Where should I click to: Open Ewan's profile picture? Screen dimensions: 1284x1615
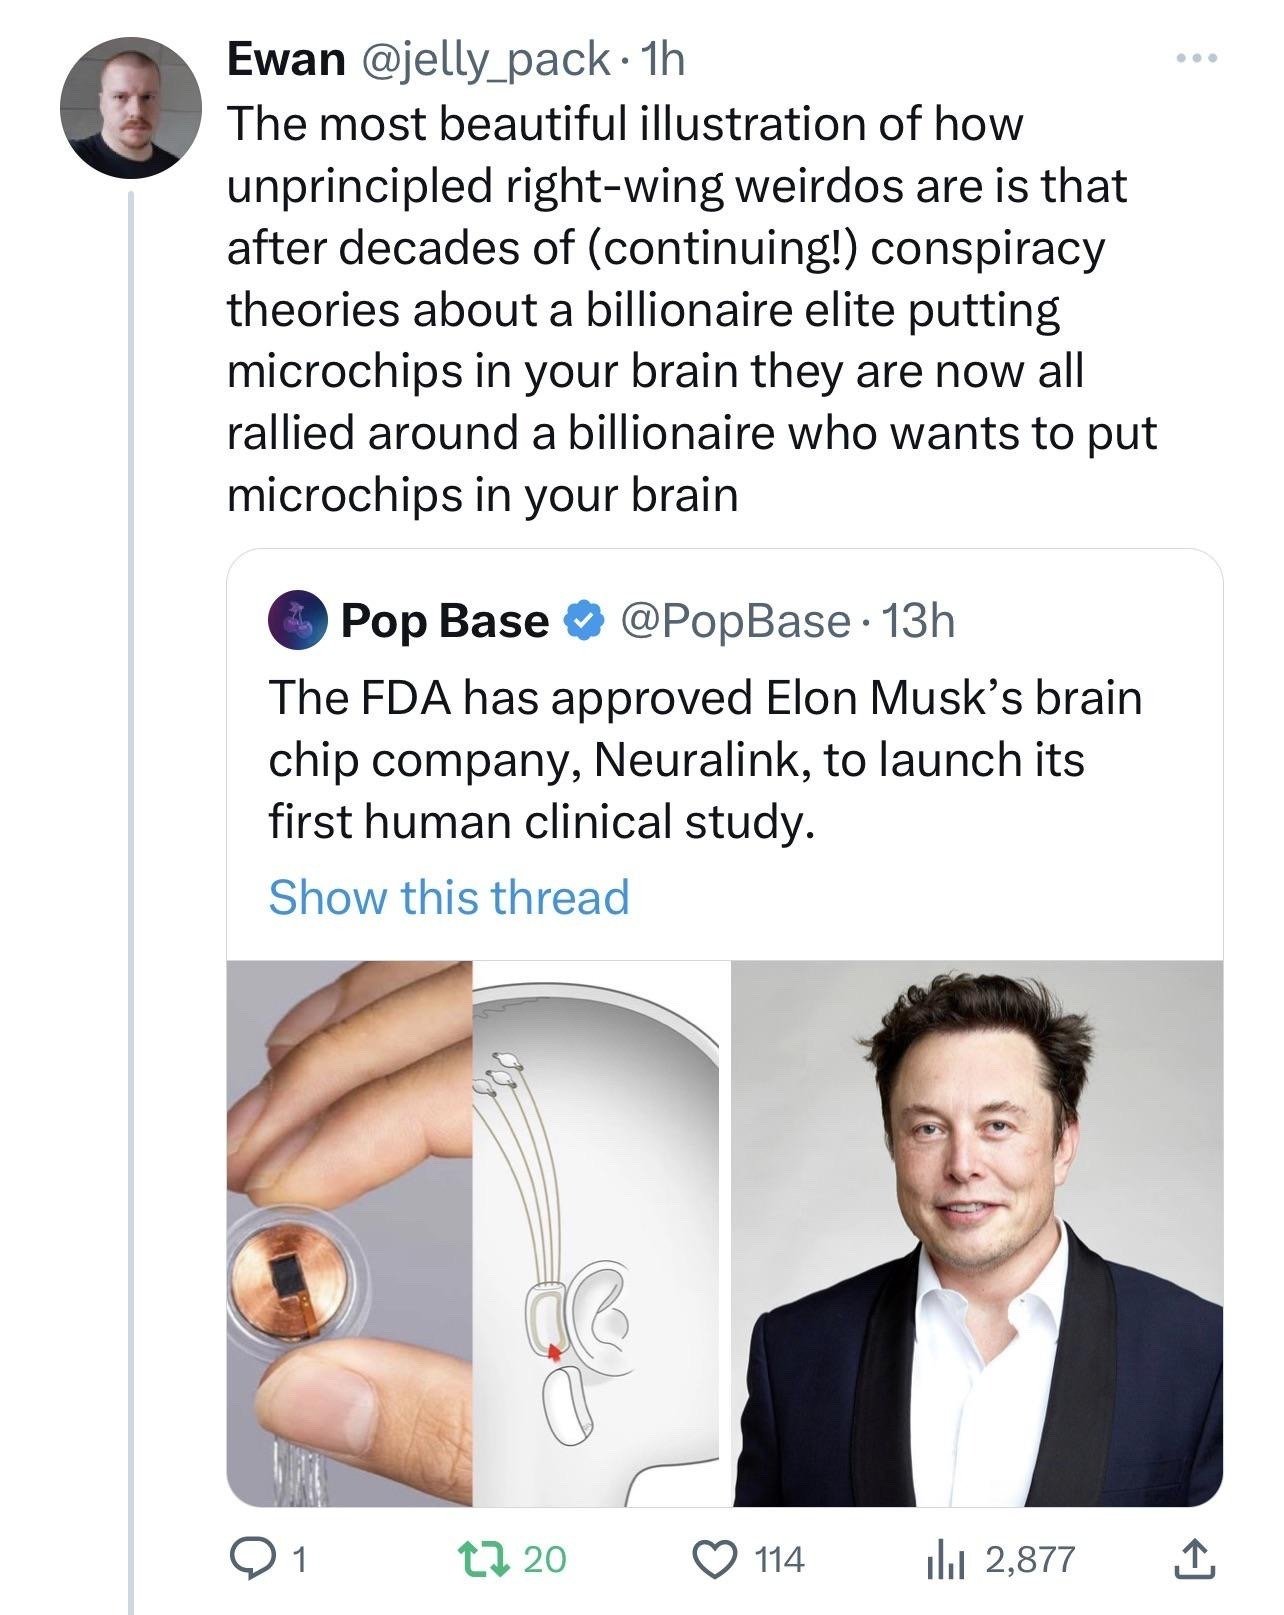(x=131, y=108)
